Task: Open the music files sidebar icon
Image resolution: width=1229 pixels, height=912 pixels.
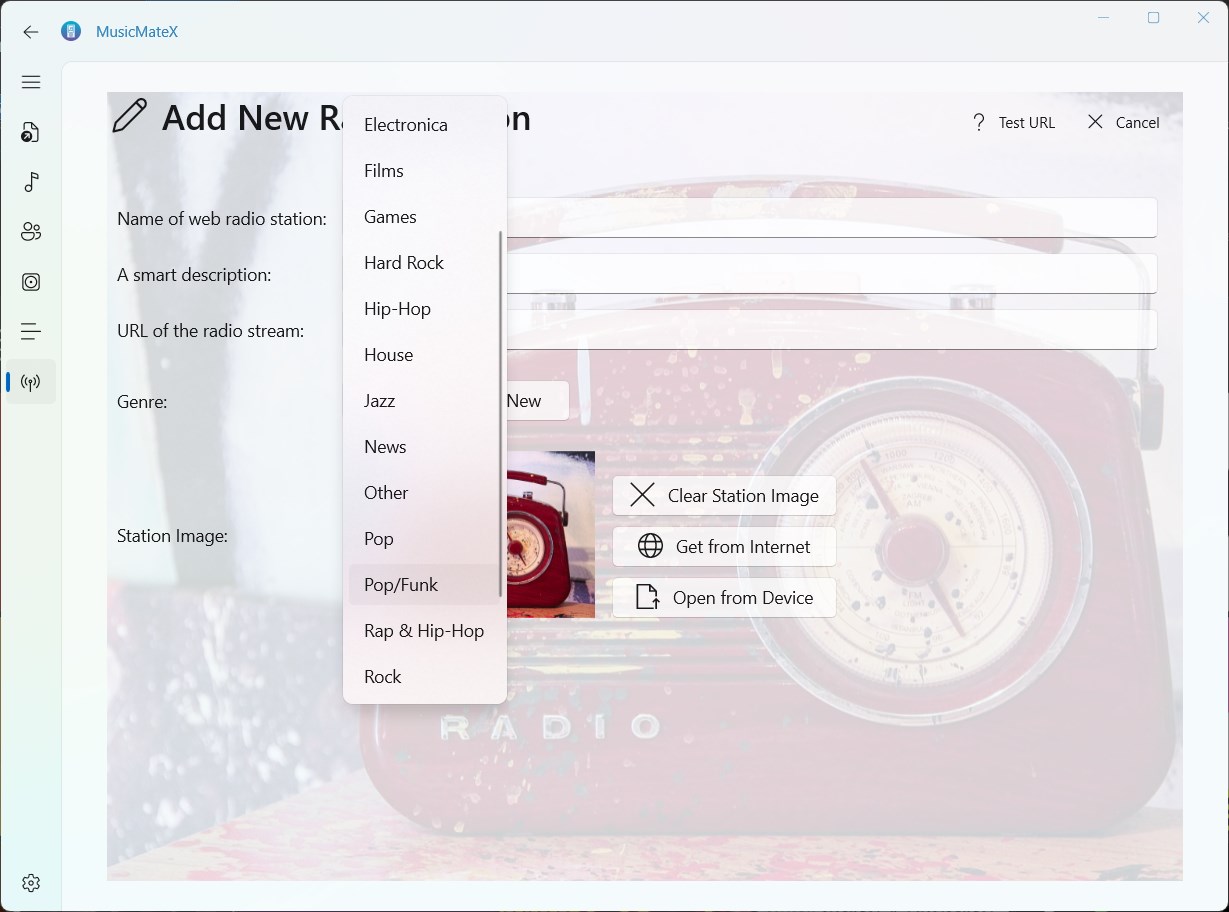Action: (x=31, y=132)
